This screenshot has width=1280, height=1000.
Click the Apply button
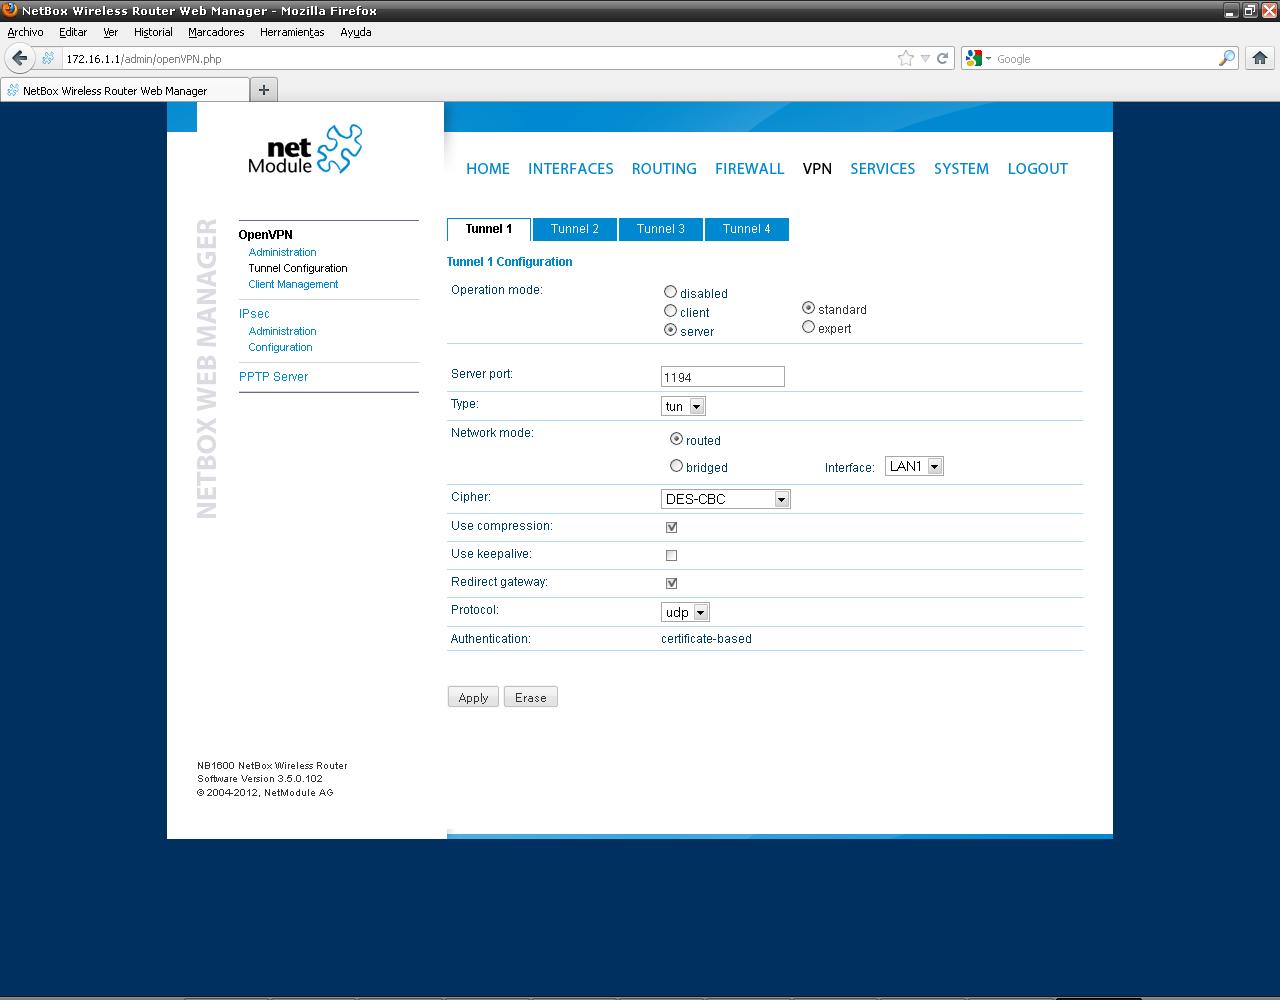473,697
